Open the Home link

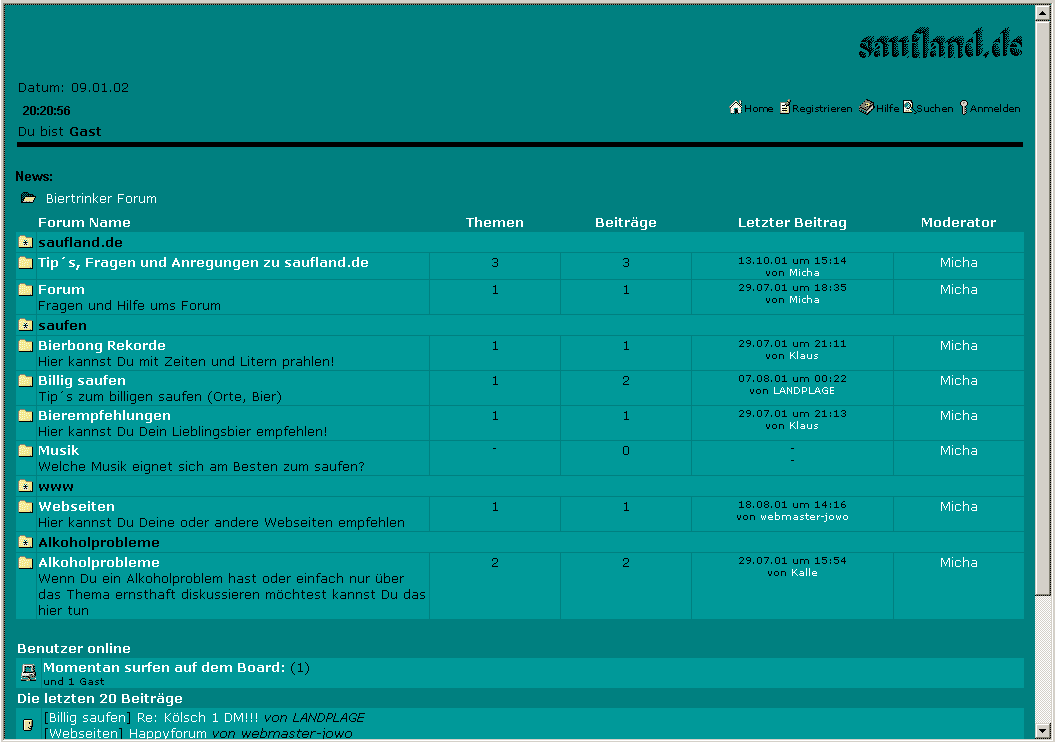click(758, 108)
